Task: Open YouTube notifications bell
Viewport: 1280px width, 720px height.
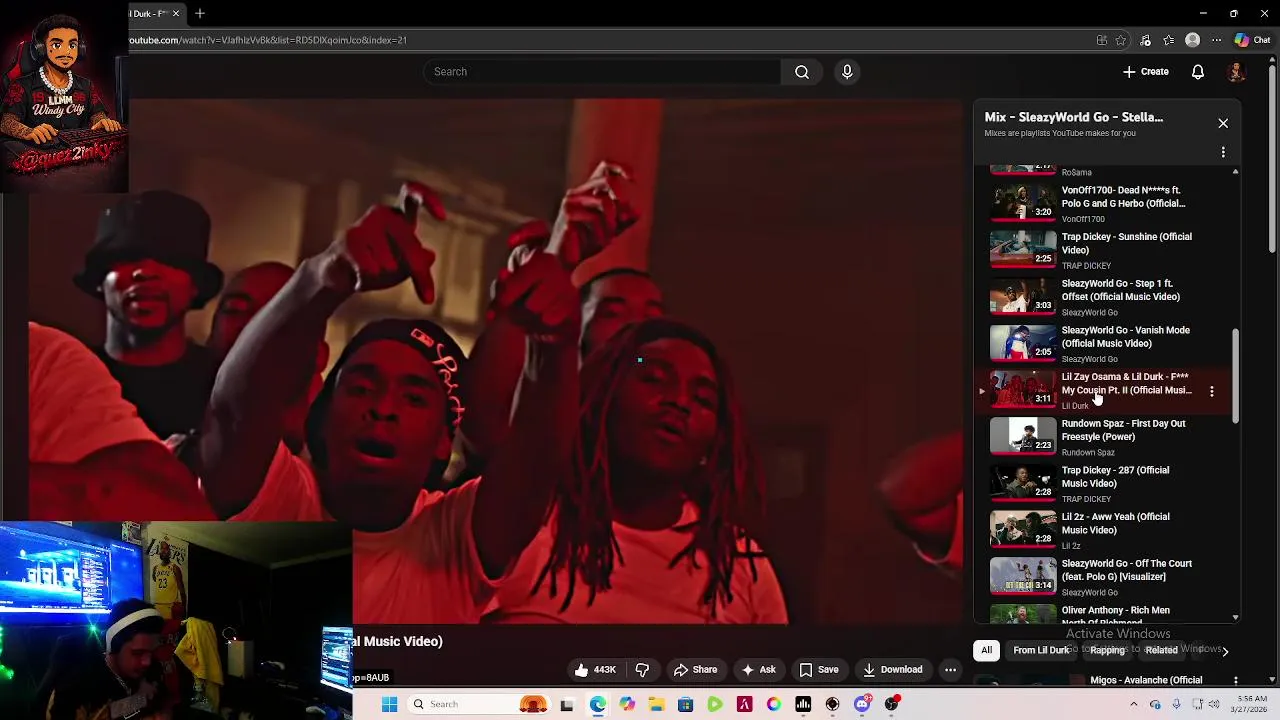Action: pos(1197,72)
